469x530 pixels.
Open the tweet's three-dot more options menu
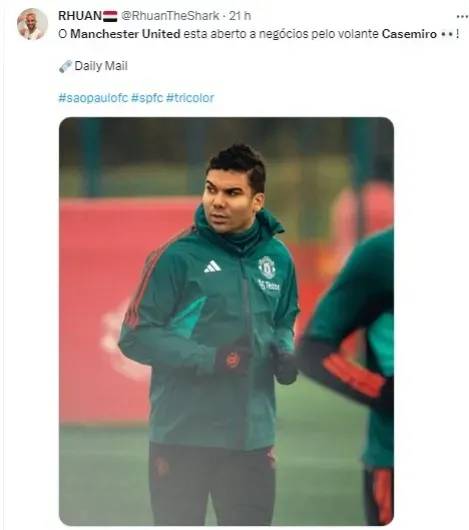click(x=462, y=17)
